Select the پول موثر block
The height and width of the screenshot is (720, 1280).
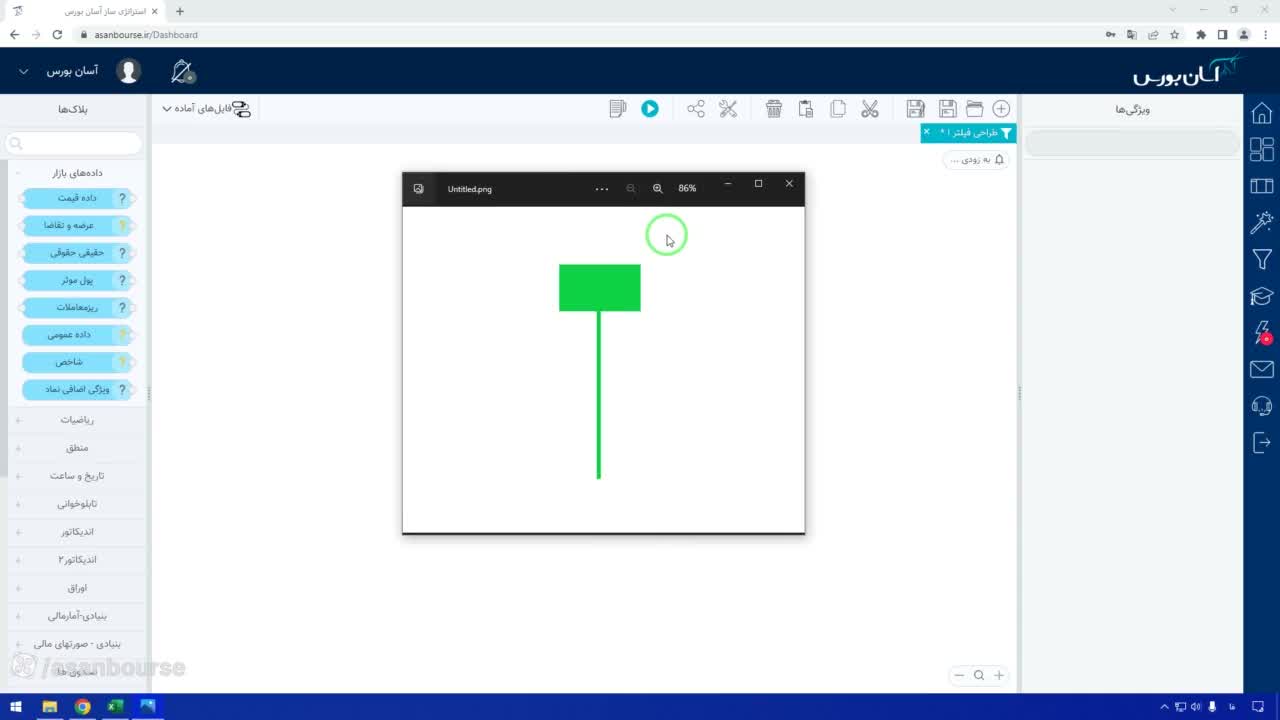point(79,280)
